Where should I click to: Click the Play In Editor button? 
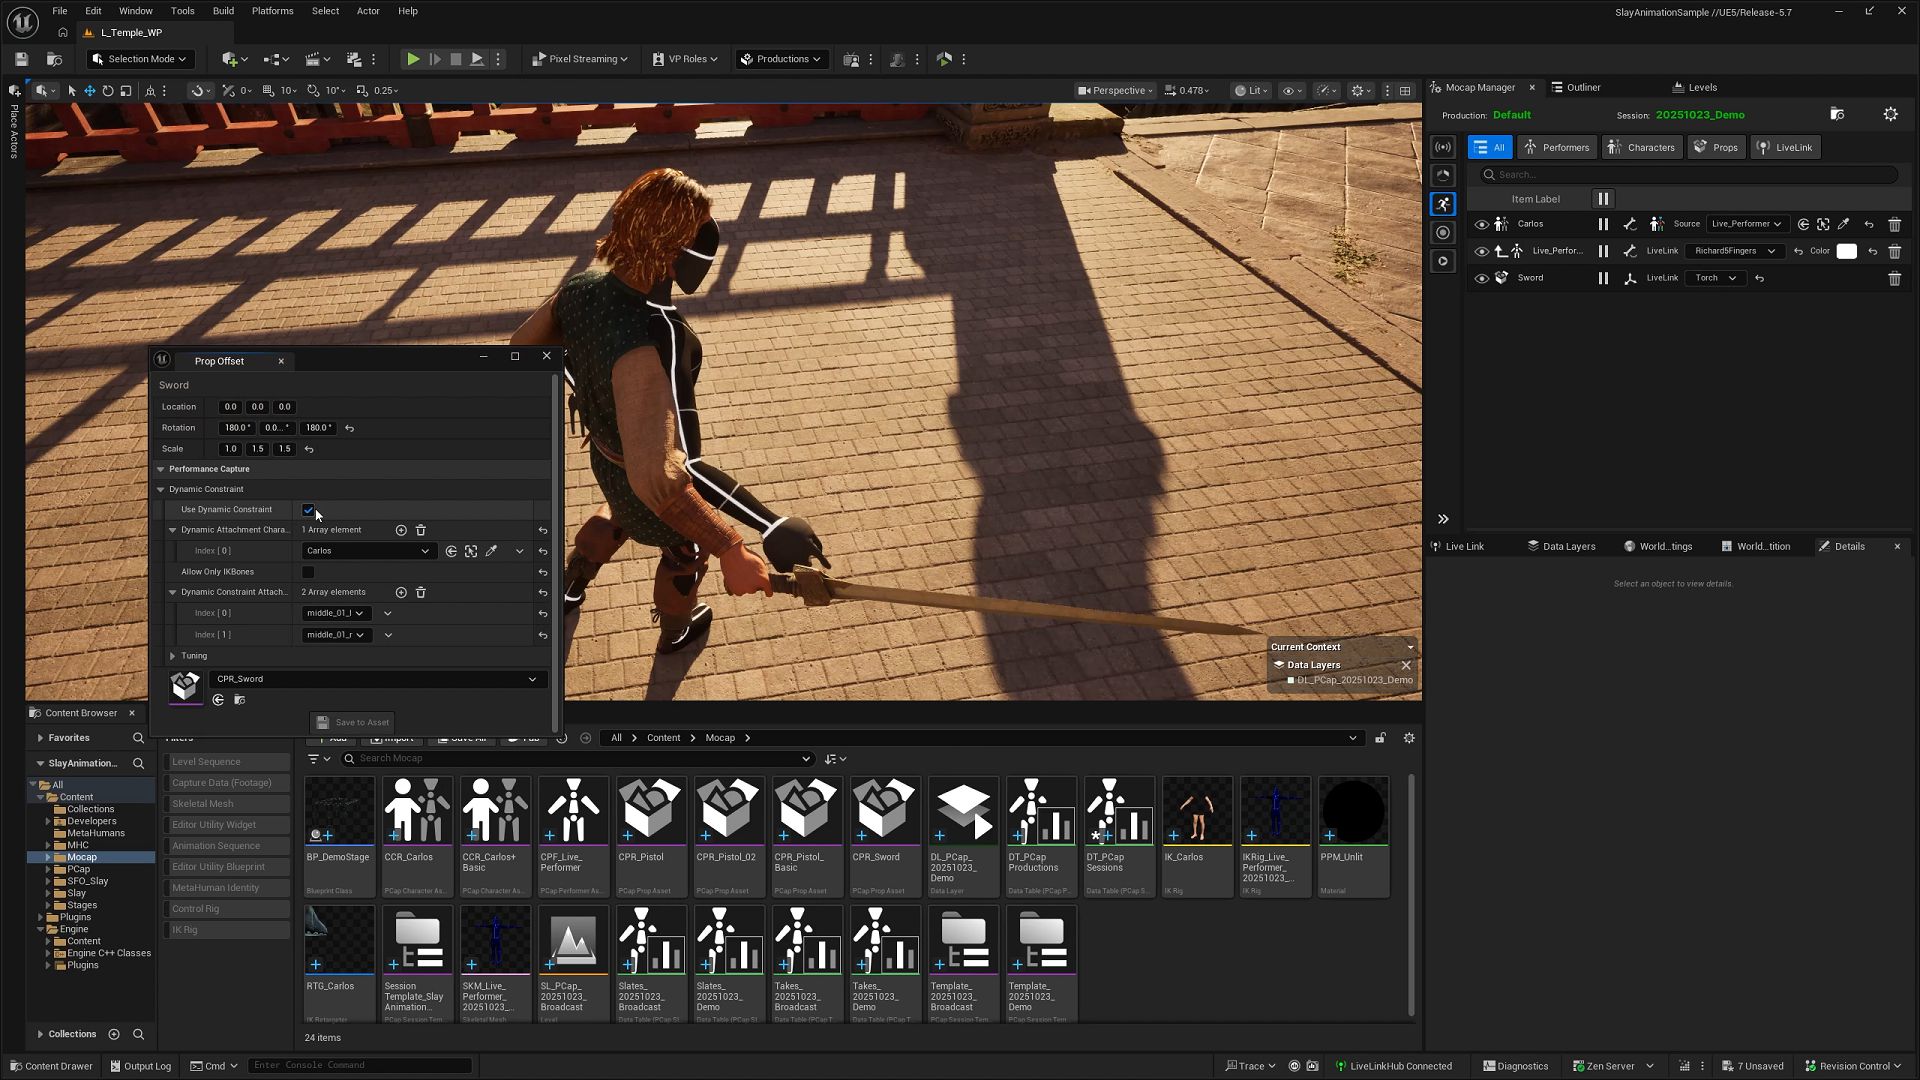coord(413,59)
